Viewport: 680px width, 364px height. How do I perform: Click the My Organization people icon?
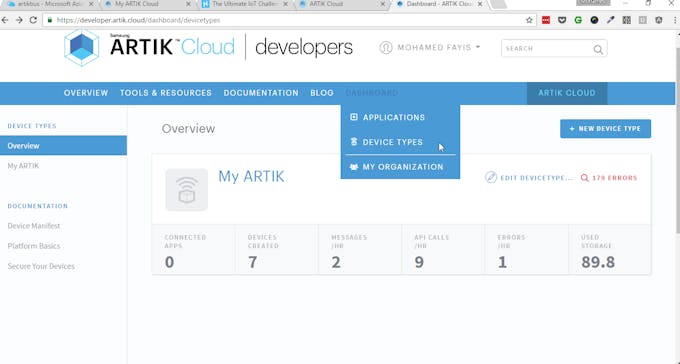[354, 167]
